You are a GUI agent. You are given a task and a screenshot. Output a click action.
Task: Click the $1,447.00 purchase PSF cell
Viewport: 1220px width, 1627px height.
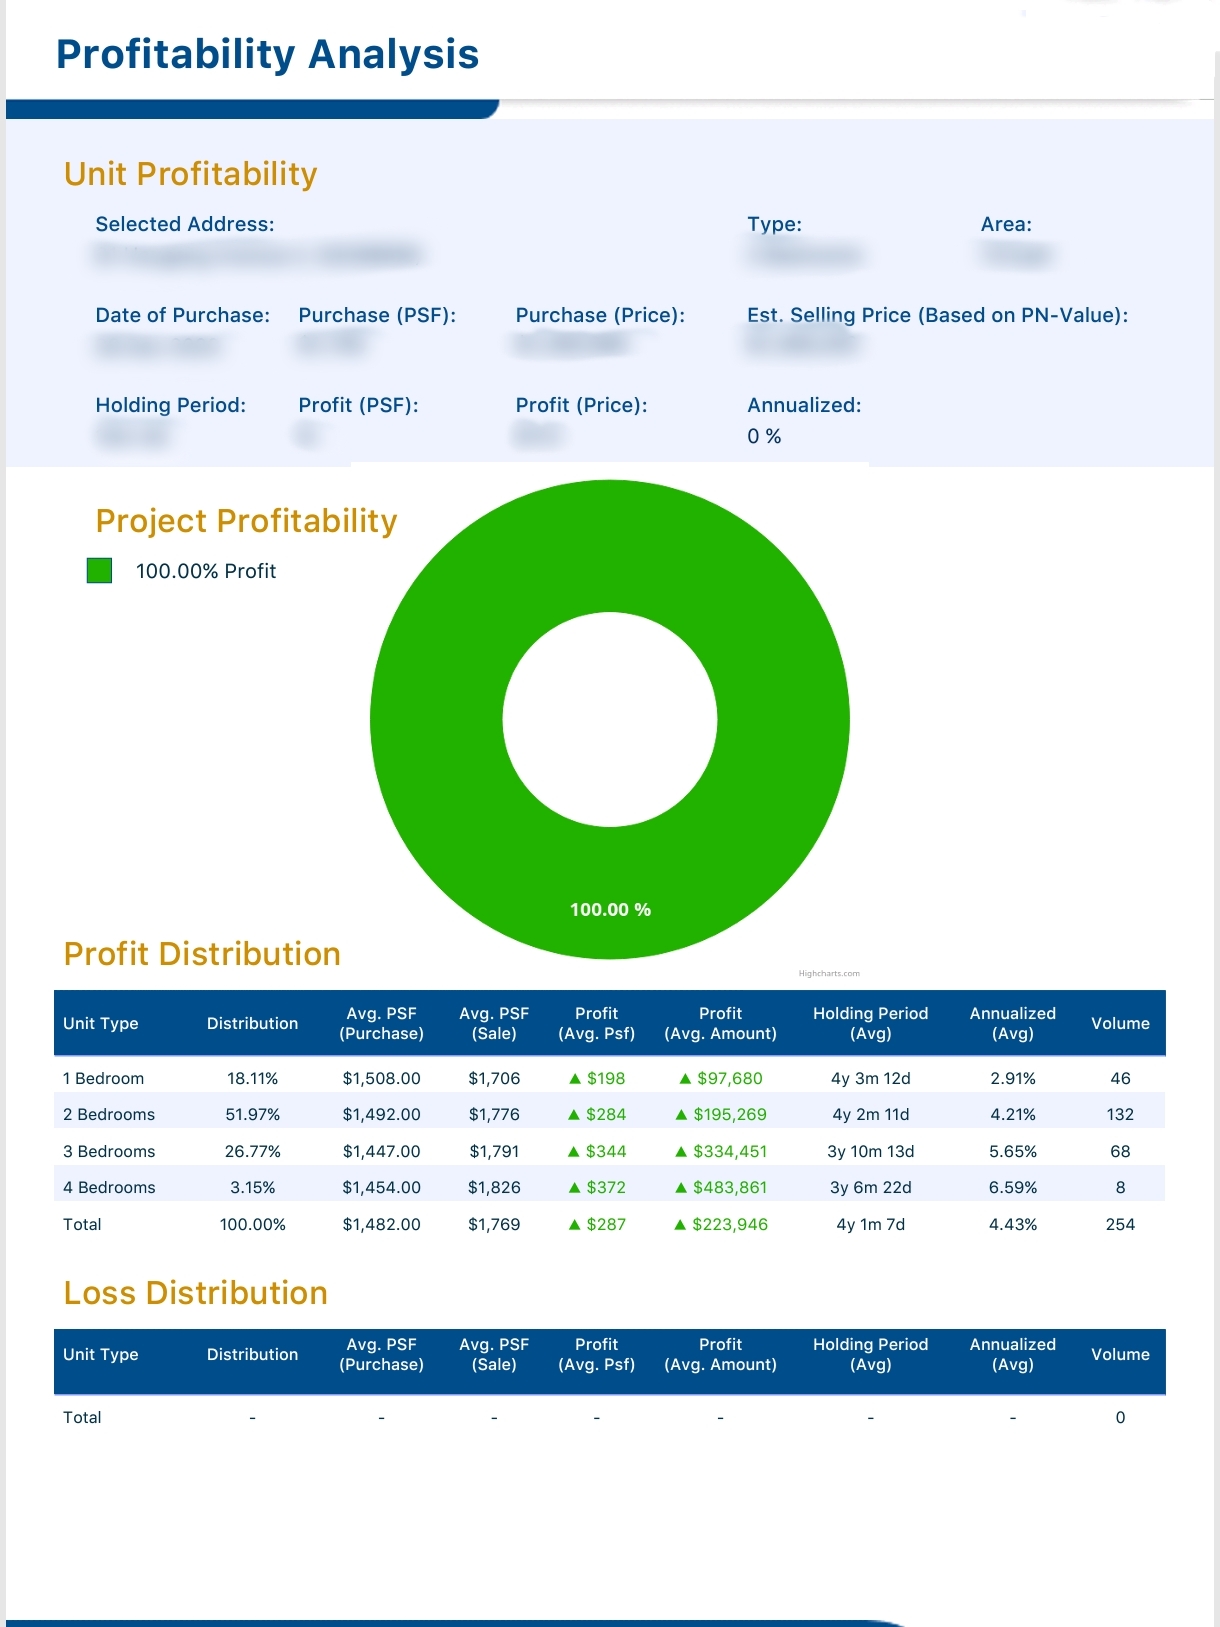(x=382, y=1152)
